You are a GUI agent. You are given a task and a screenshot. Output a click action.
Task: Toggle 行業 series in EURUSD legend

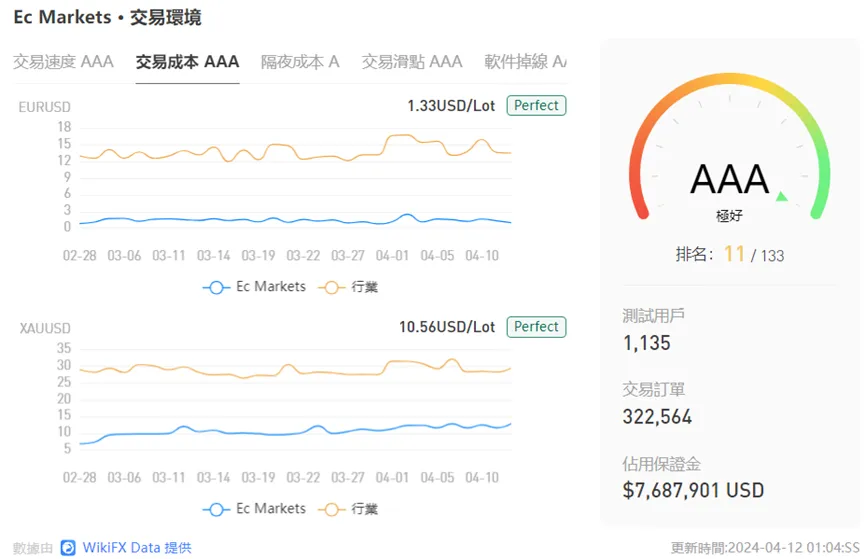click(x=348, y=287)
